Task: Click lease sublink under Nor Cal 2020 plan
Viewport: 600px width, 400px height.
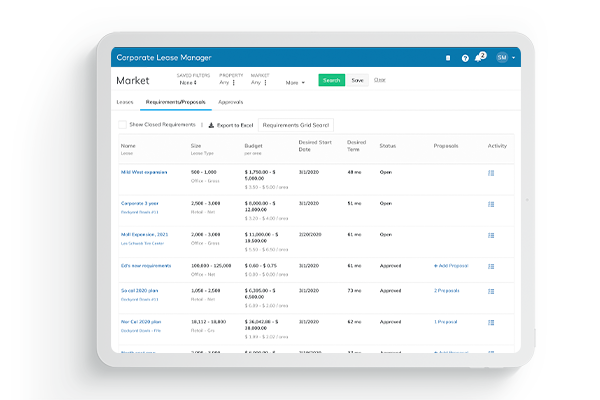Action: click(141, 331)
